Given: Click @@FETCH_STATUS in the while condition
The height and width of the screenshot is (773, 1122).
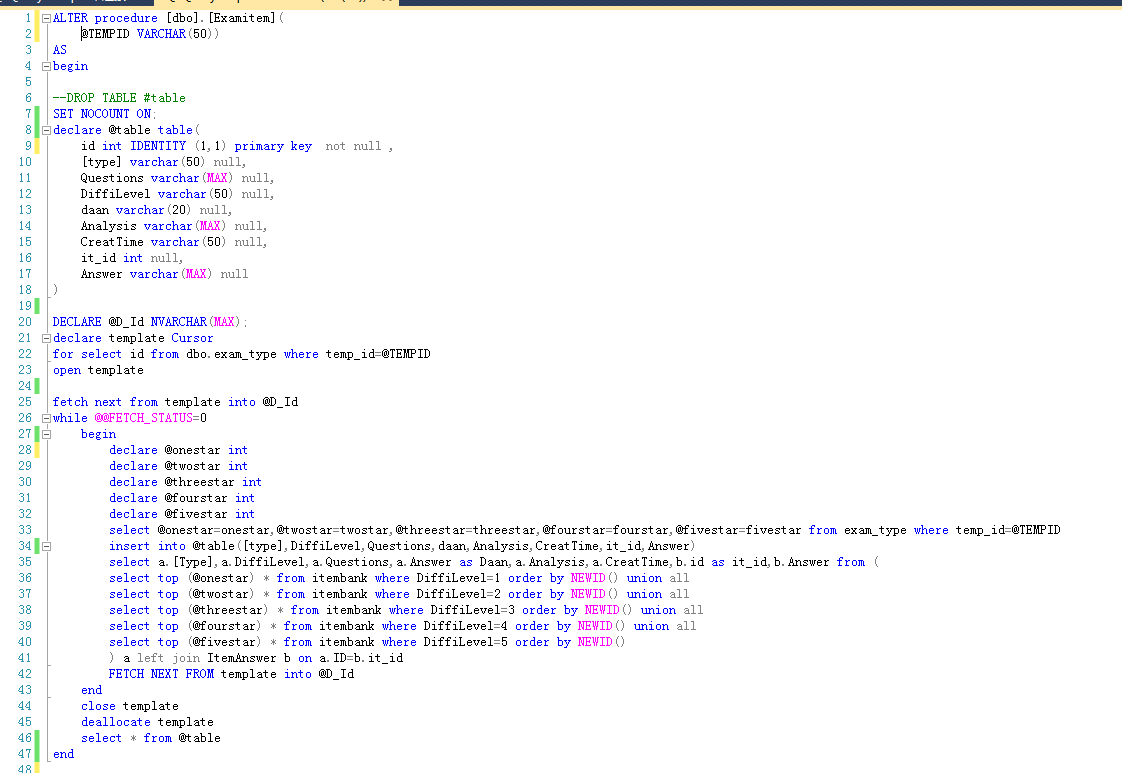Looking at the screenshot, I should click(x=144, y=418).
